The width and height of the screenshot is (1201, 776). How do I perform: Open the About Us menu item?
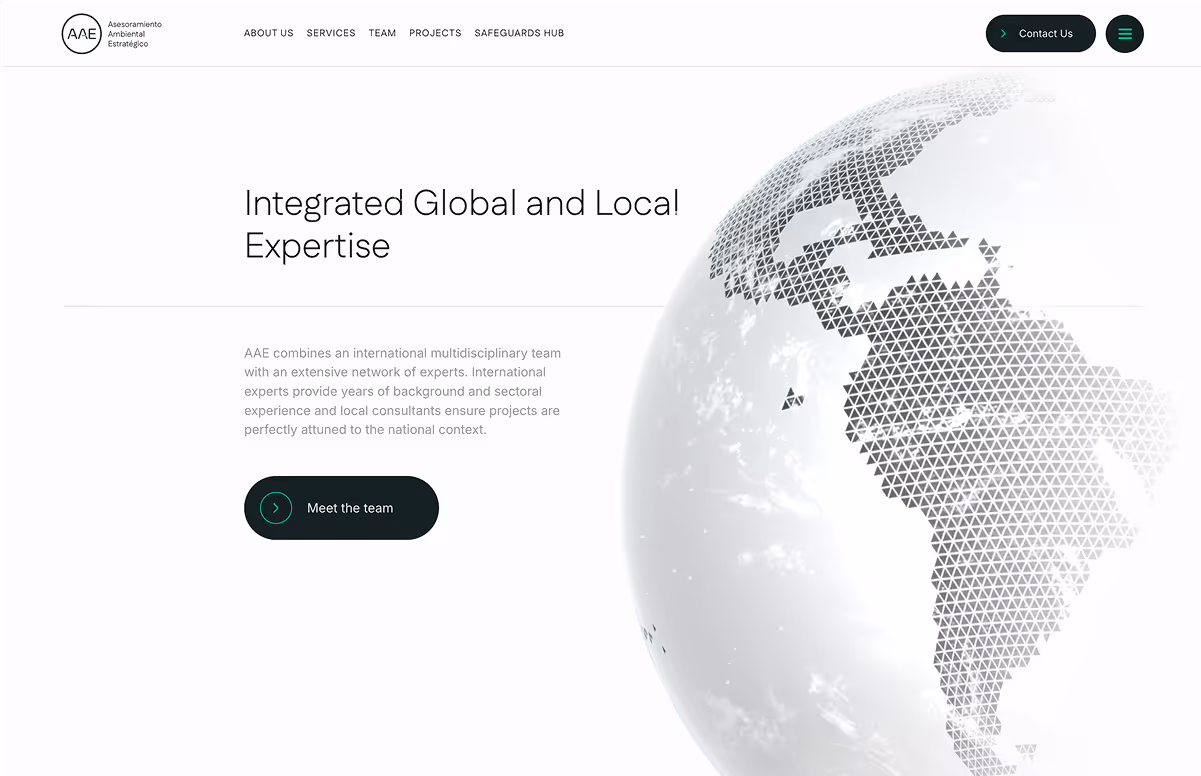(x=269, y=33)
